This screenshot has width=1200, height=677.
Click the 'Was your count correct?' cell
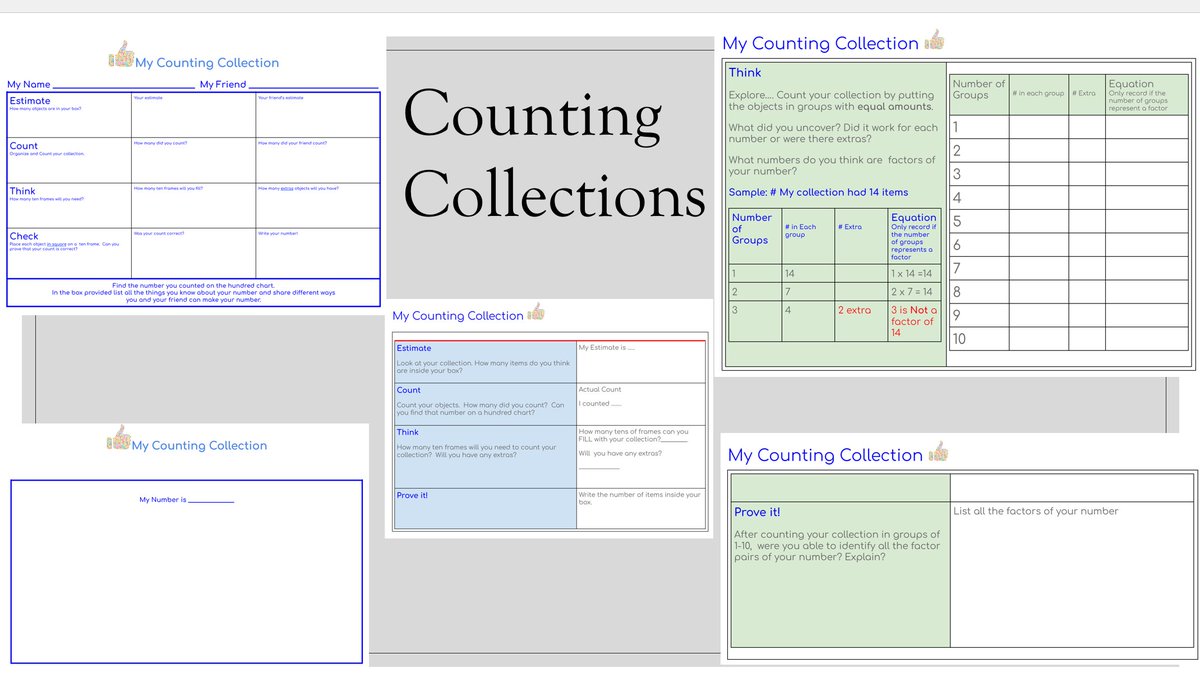(192, 253)
